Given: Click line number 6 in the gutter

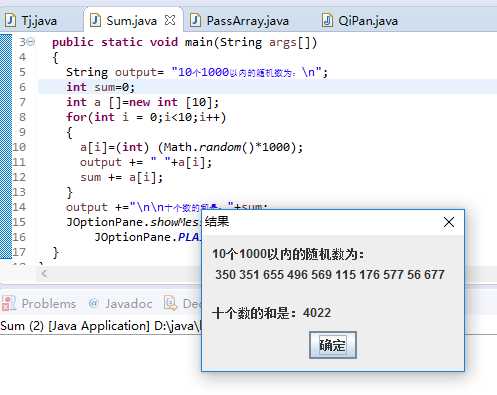Looking at the screenshot, I should [22, 87].
